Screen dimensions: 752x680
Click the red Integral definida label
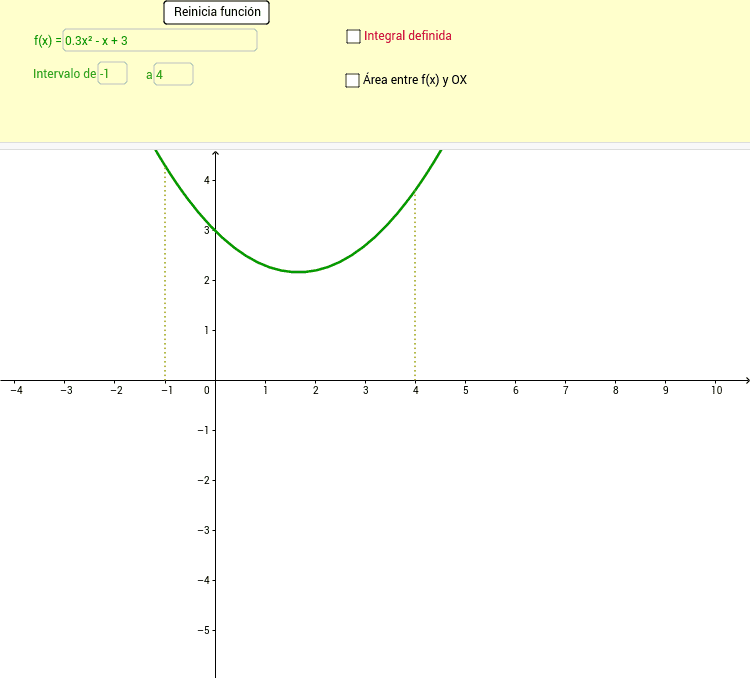pyautogui.click(x=408, y=36)
